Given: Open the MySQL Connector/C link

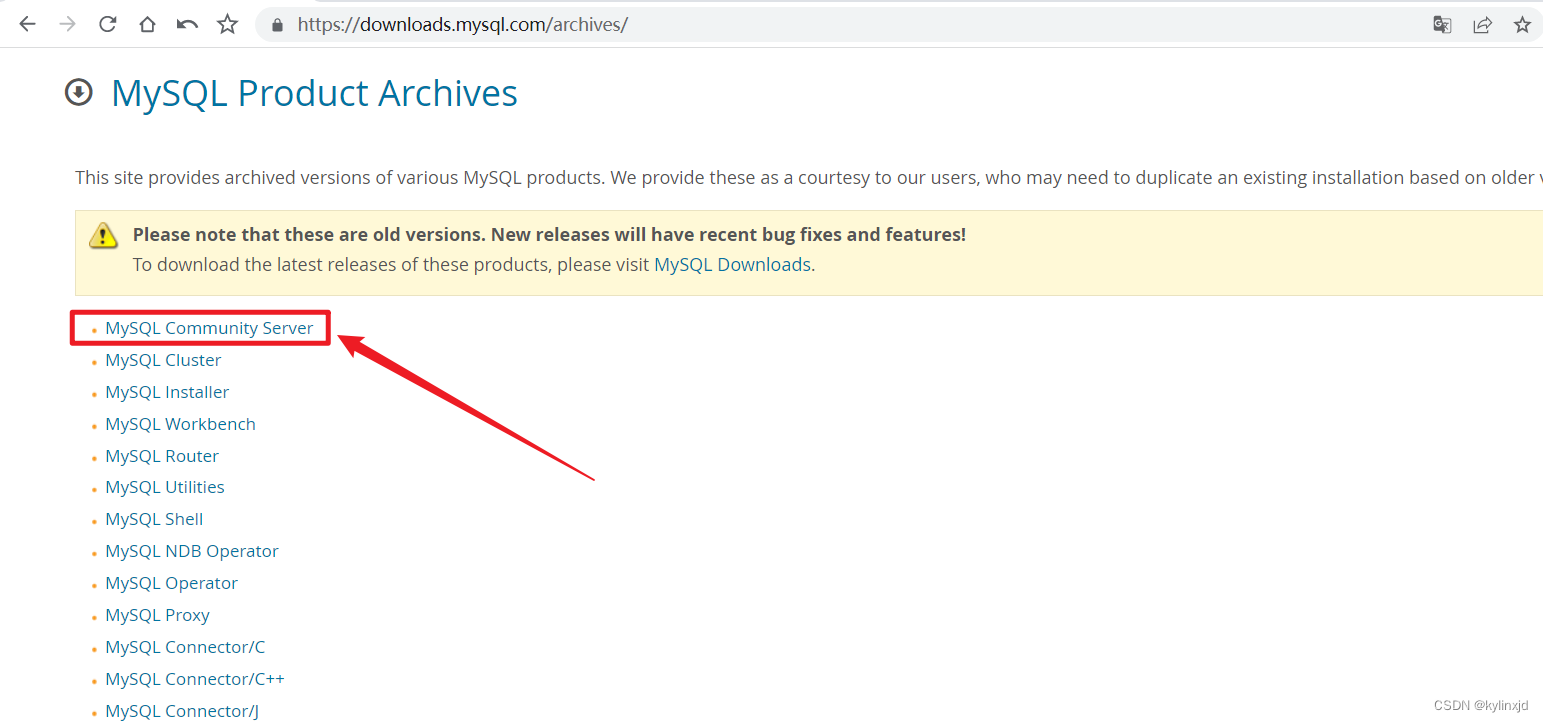Looking at the screenshot, I should point(185,647).
